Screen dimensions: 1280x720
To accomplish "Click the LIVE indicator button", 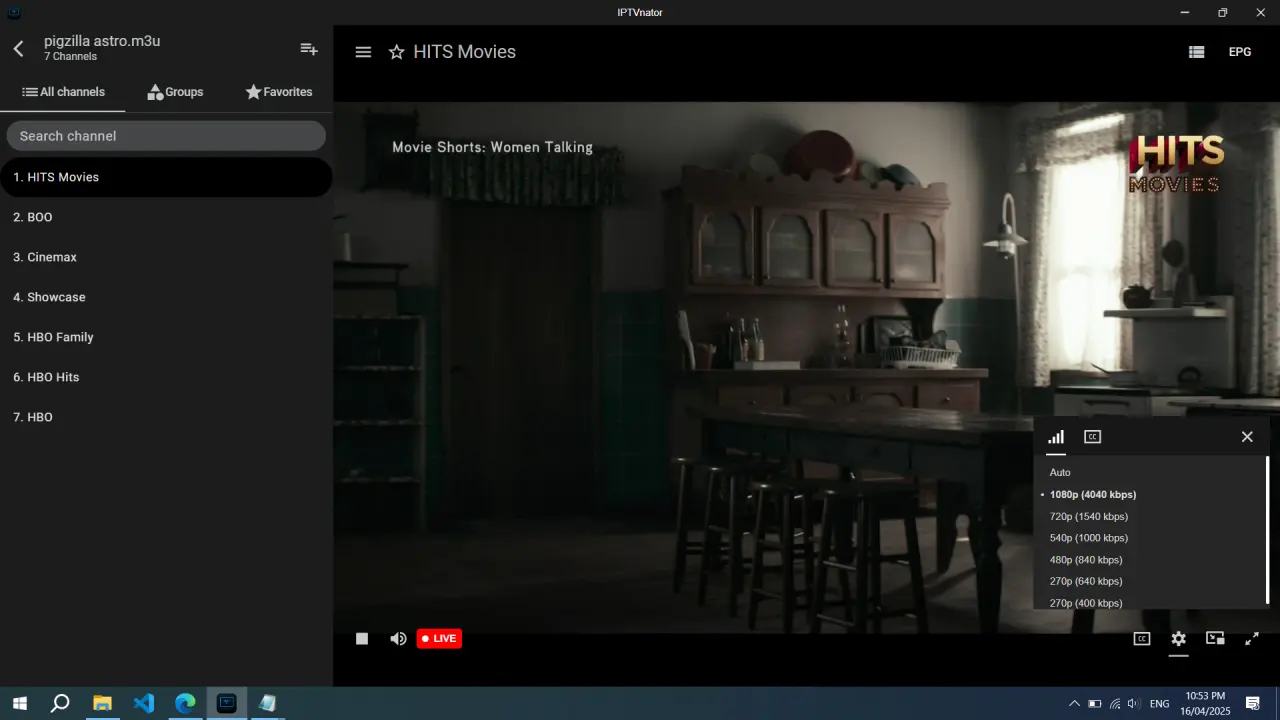I will (439, 638).
